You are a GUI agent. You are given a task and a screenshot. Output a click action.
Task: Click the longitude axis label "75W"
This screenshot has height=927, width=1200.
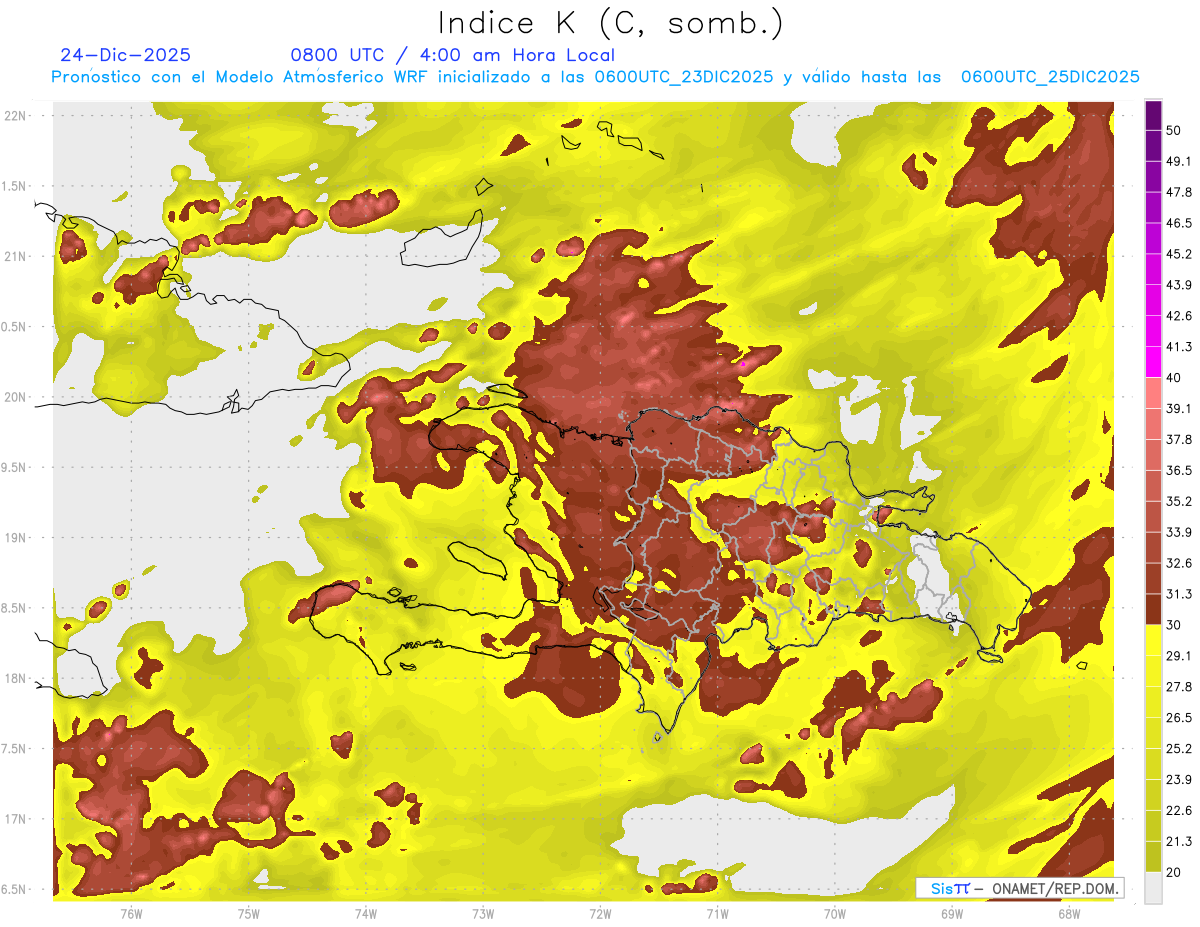tap(249, 914)
